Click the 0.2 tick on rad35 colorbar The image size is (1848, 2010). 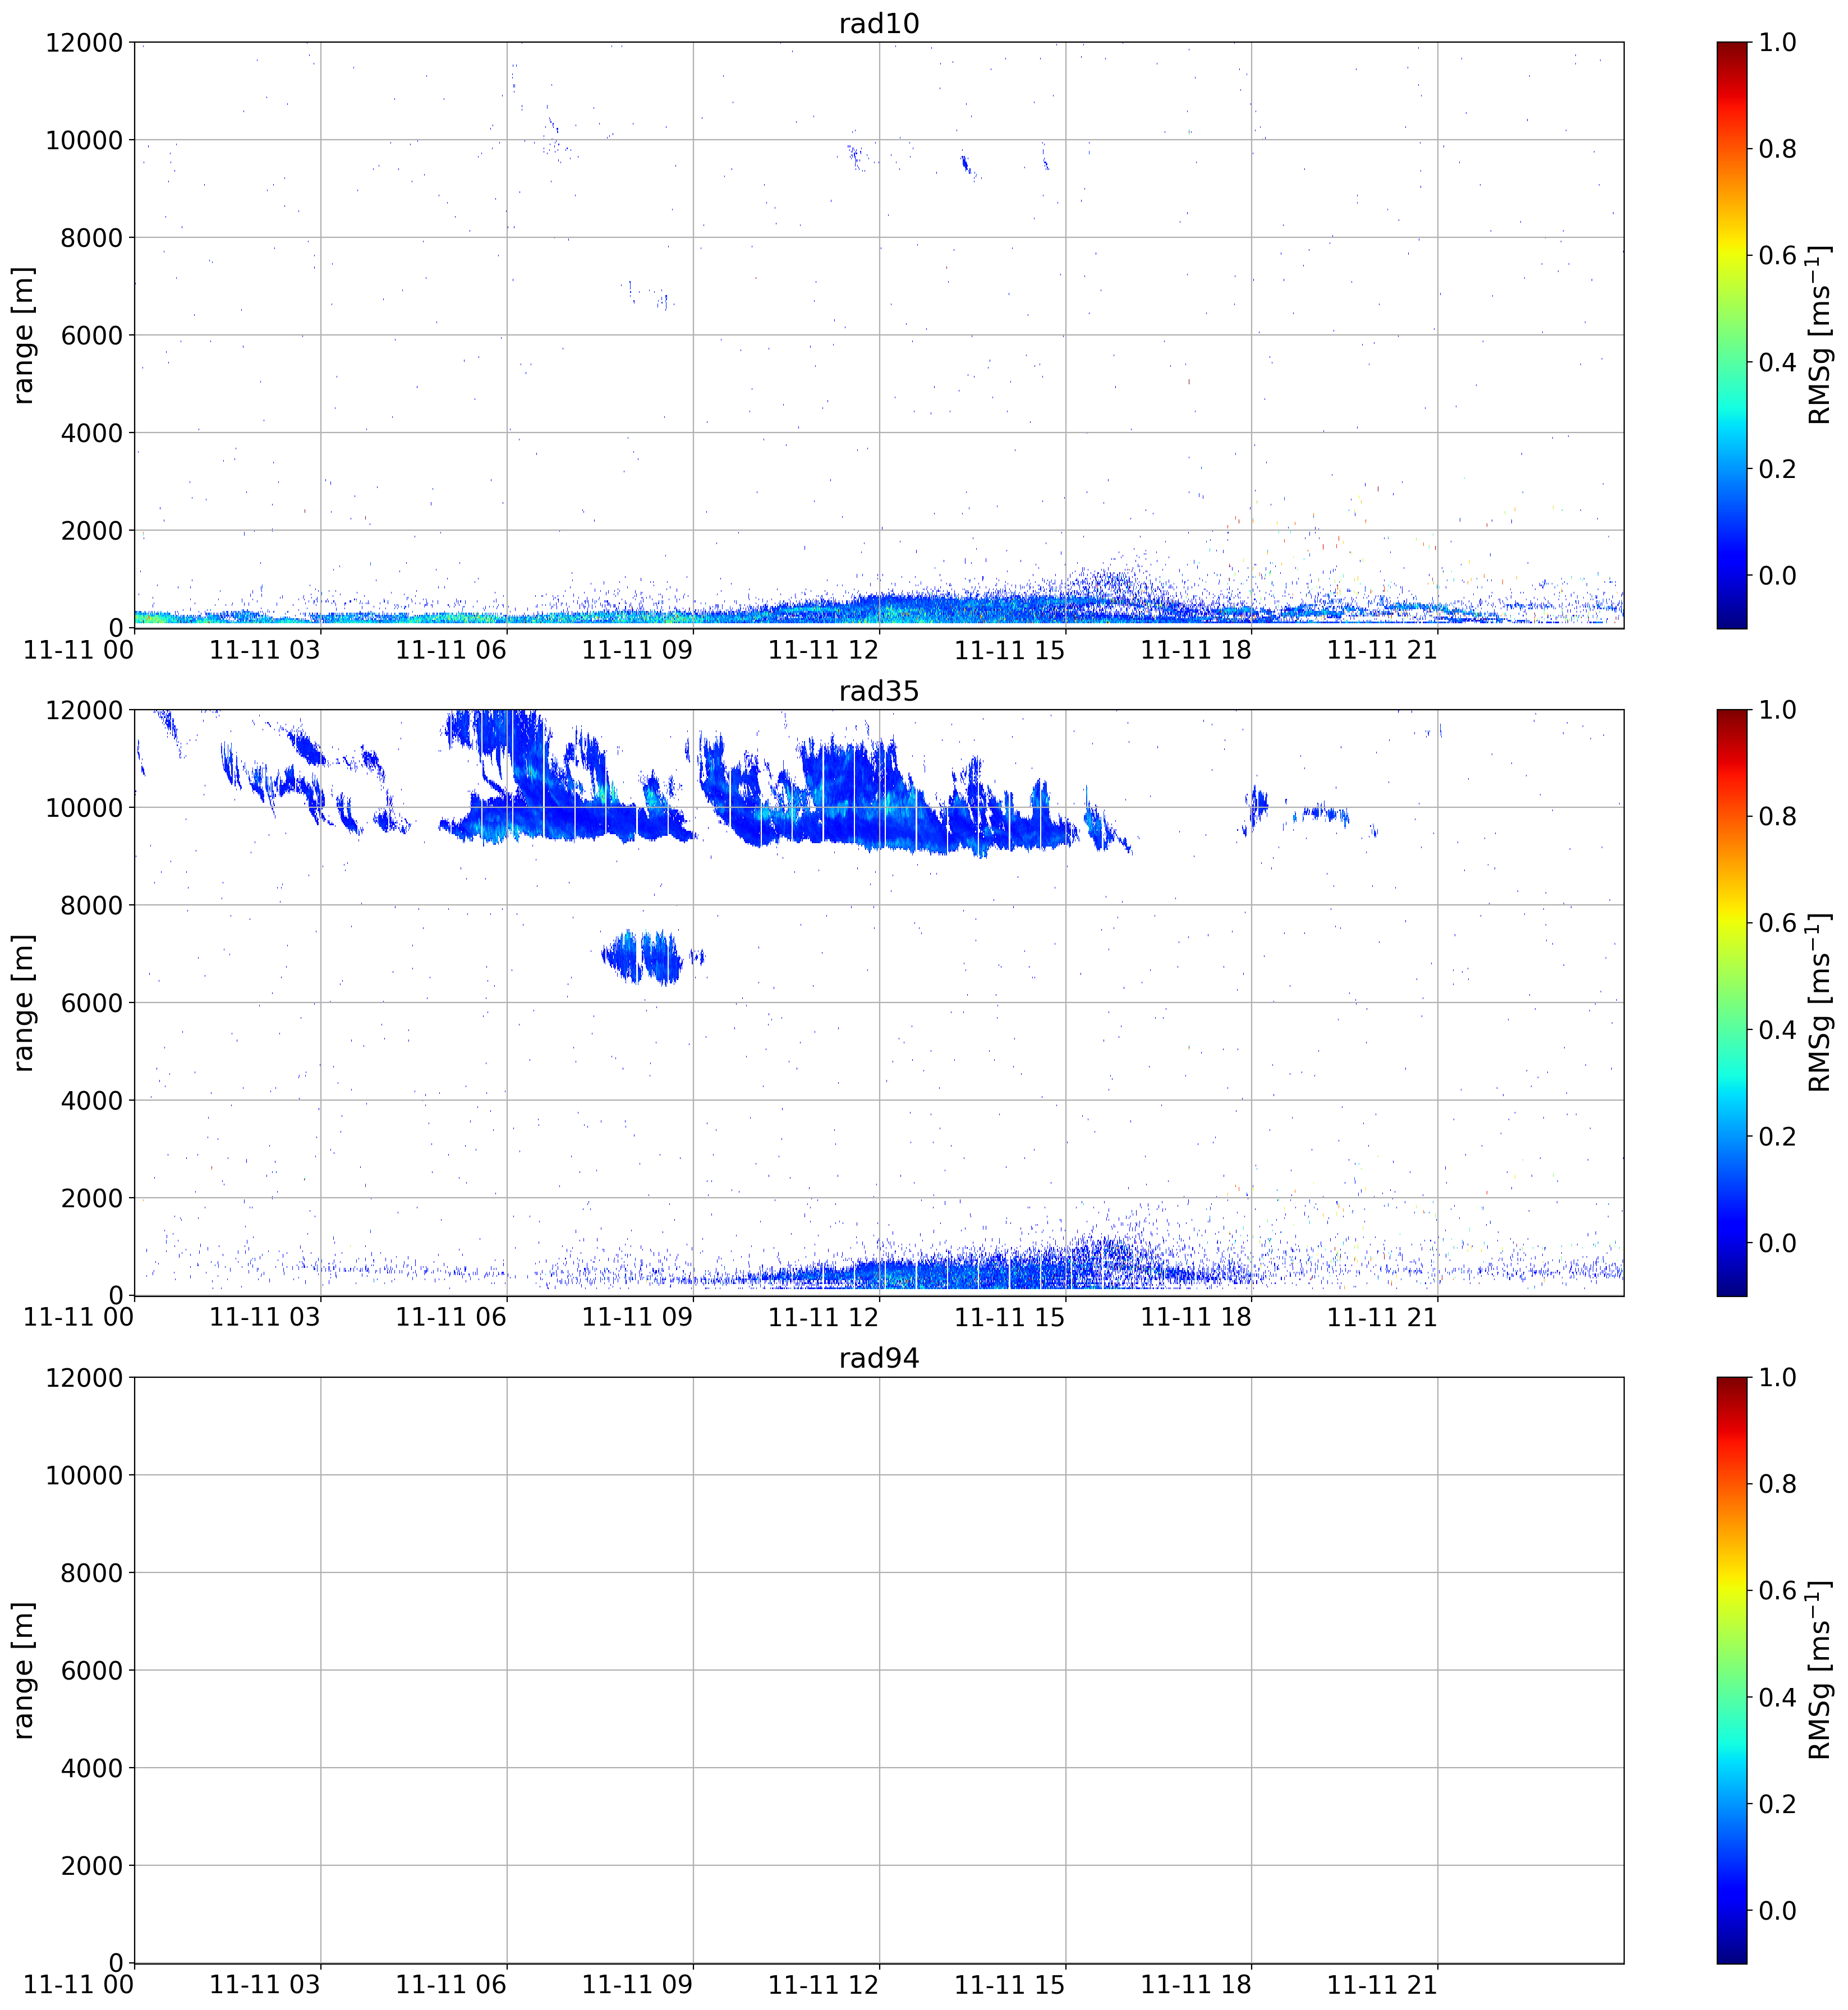pyautogui.click(x=1778, y=1137)
